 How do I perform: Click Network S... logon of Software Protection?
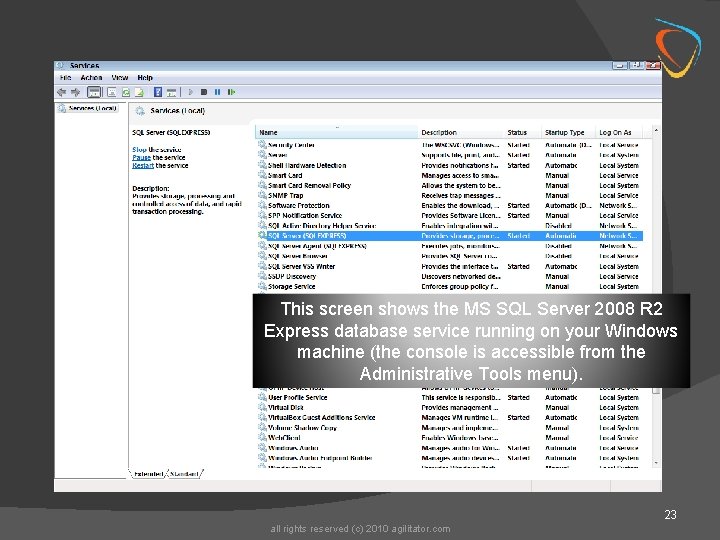point(618,206)
